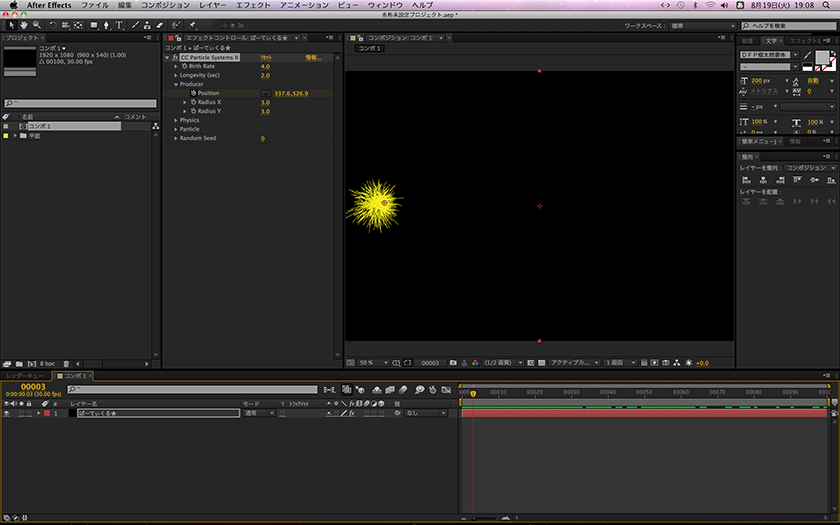Click the exposure reset icon in viewer
Screen dimensions: 840x525
tap(689, 363)
